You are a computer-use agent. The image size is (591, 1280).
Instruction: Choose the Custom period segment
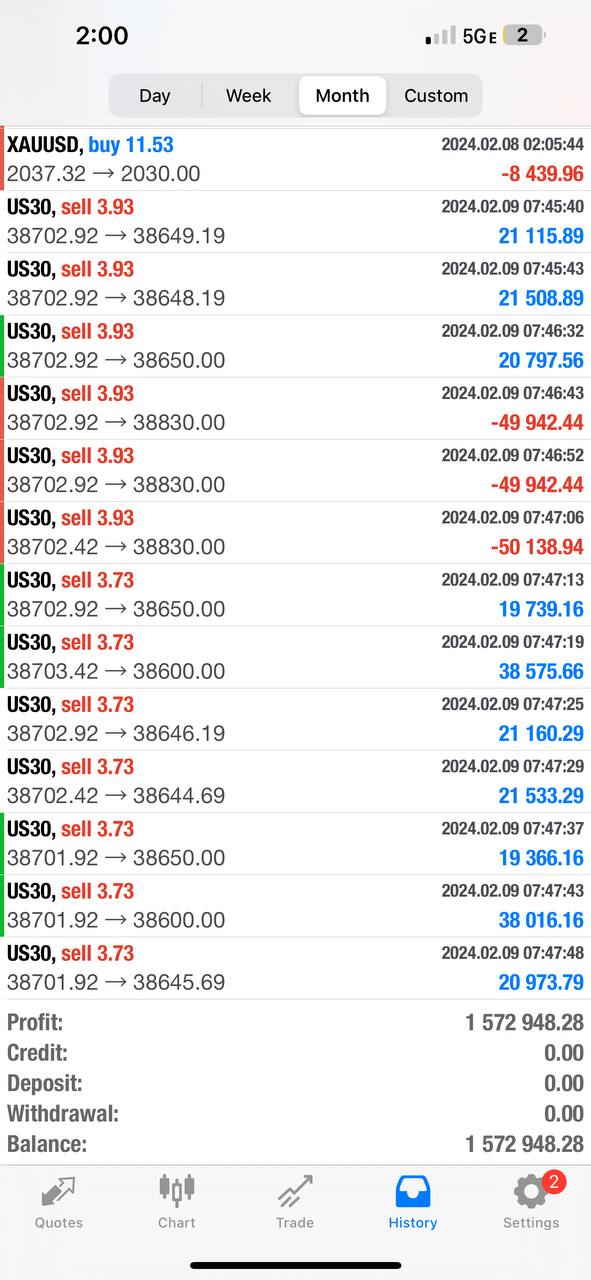436,96
